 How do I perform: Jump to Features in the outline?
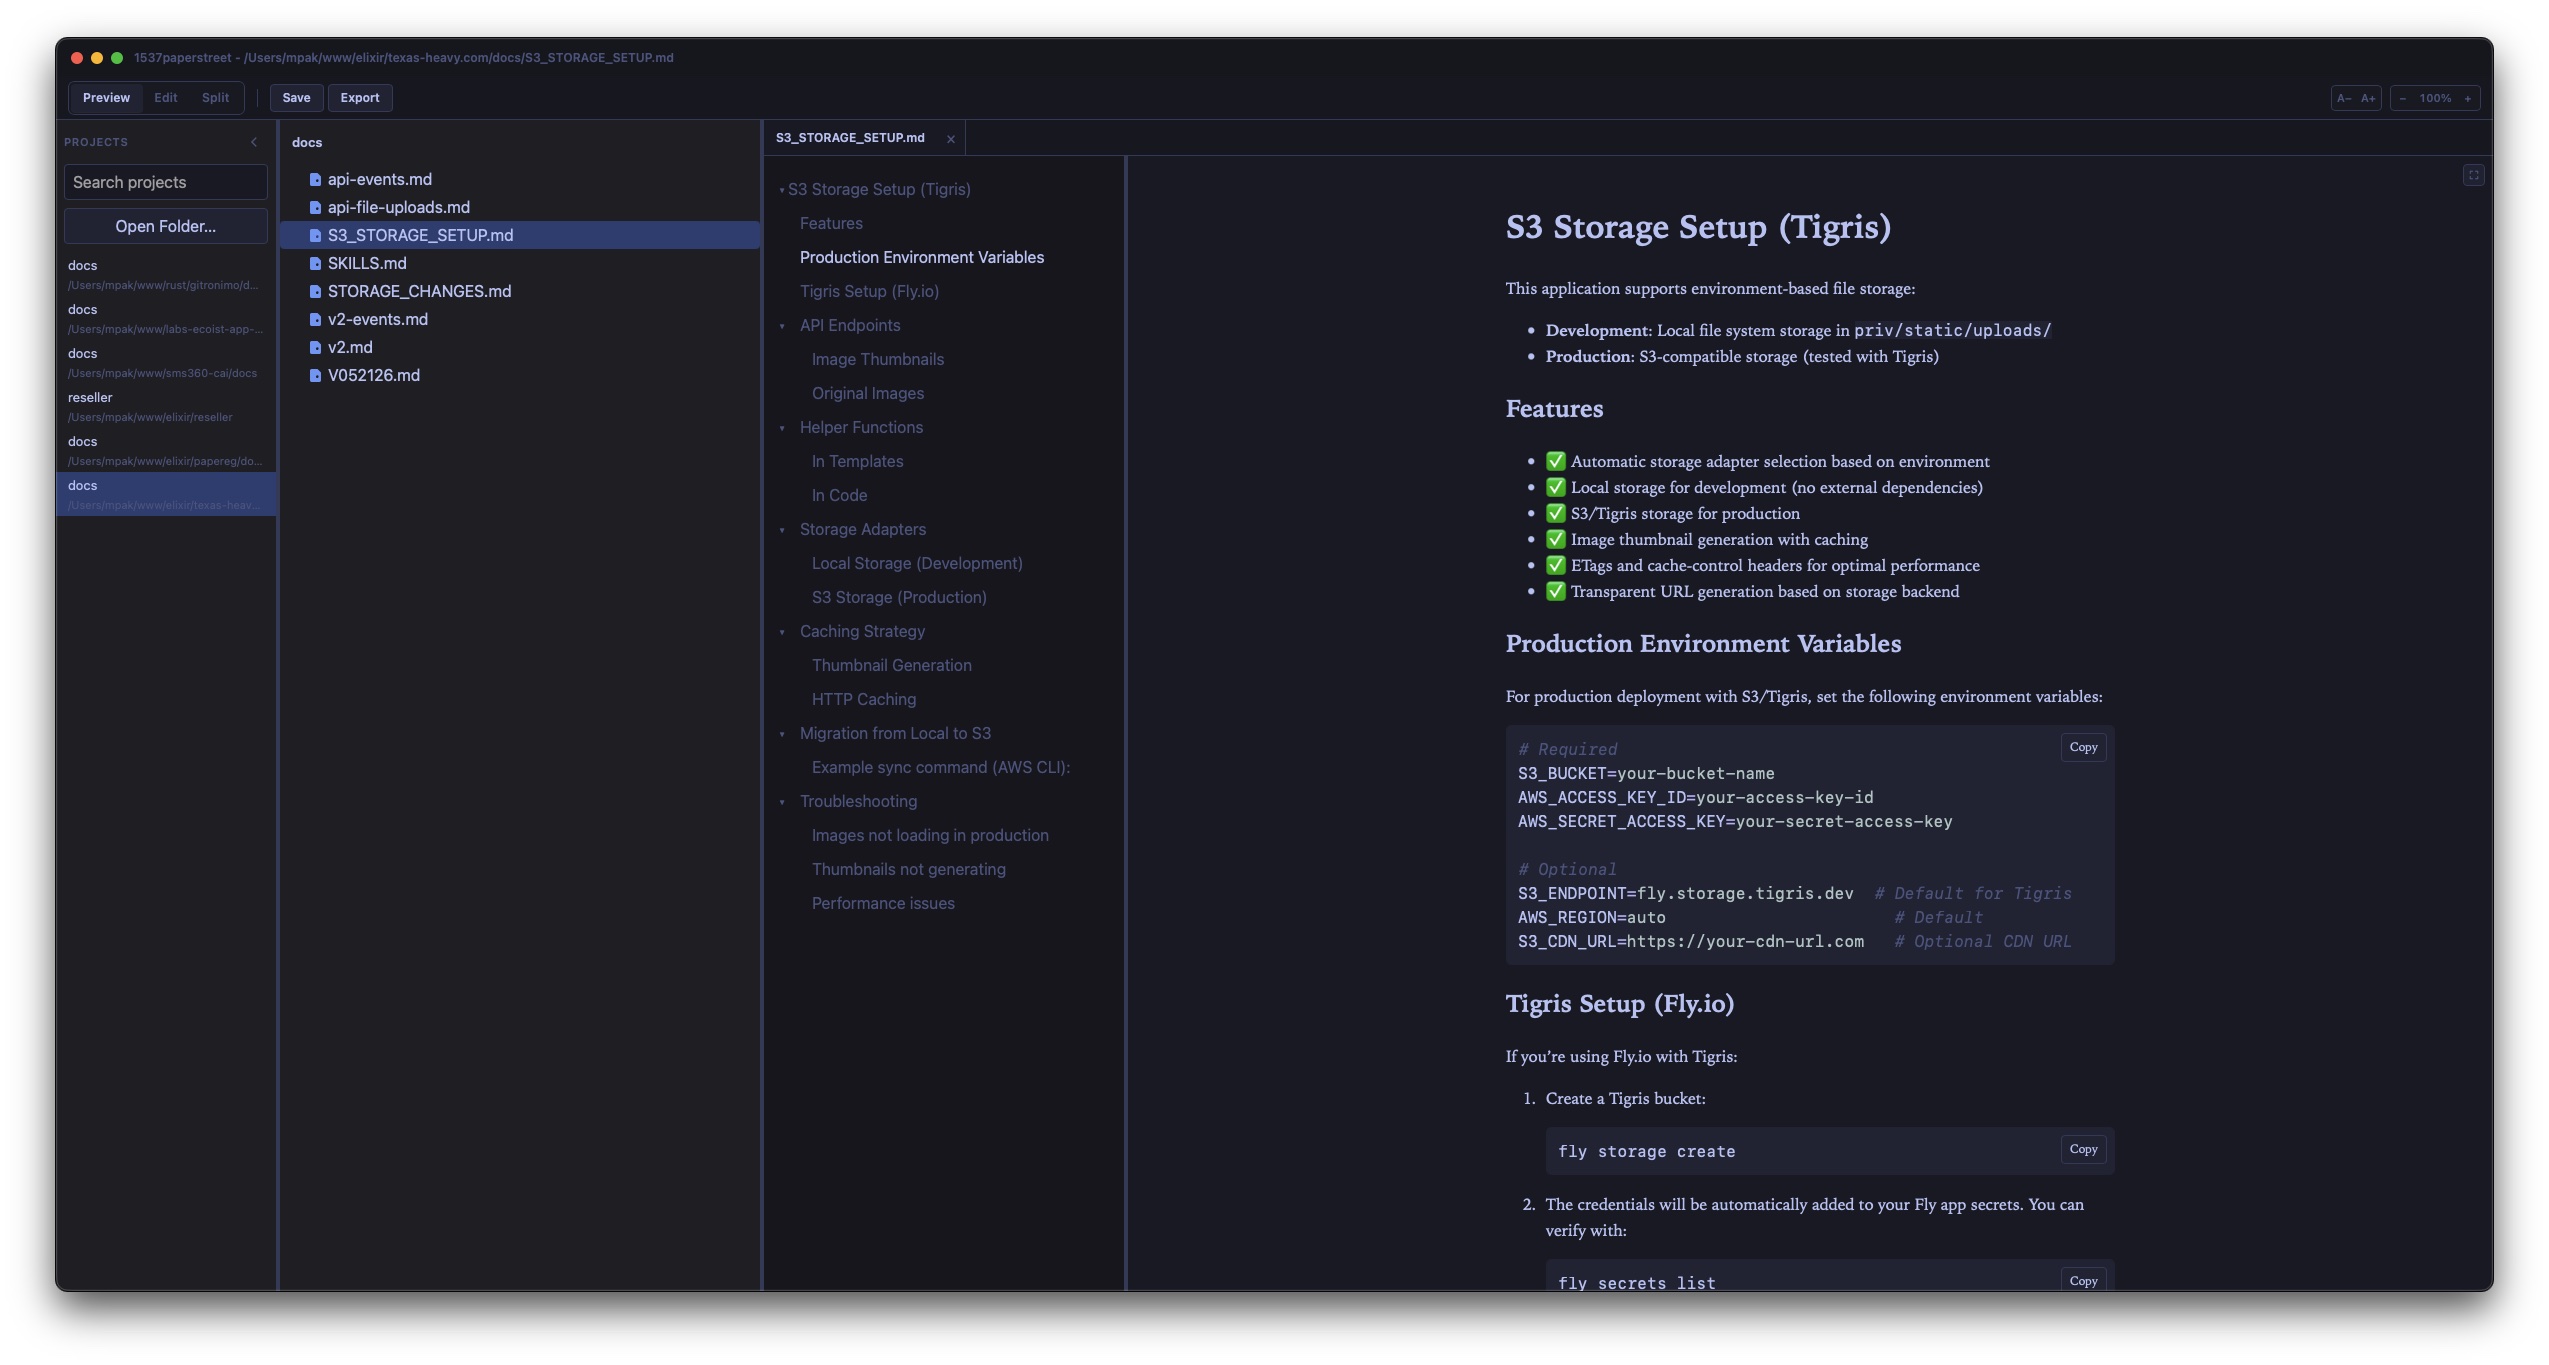831,223
